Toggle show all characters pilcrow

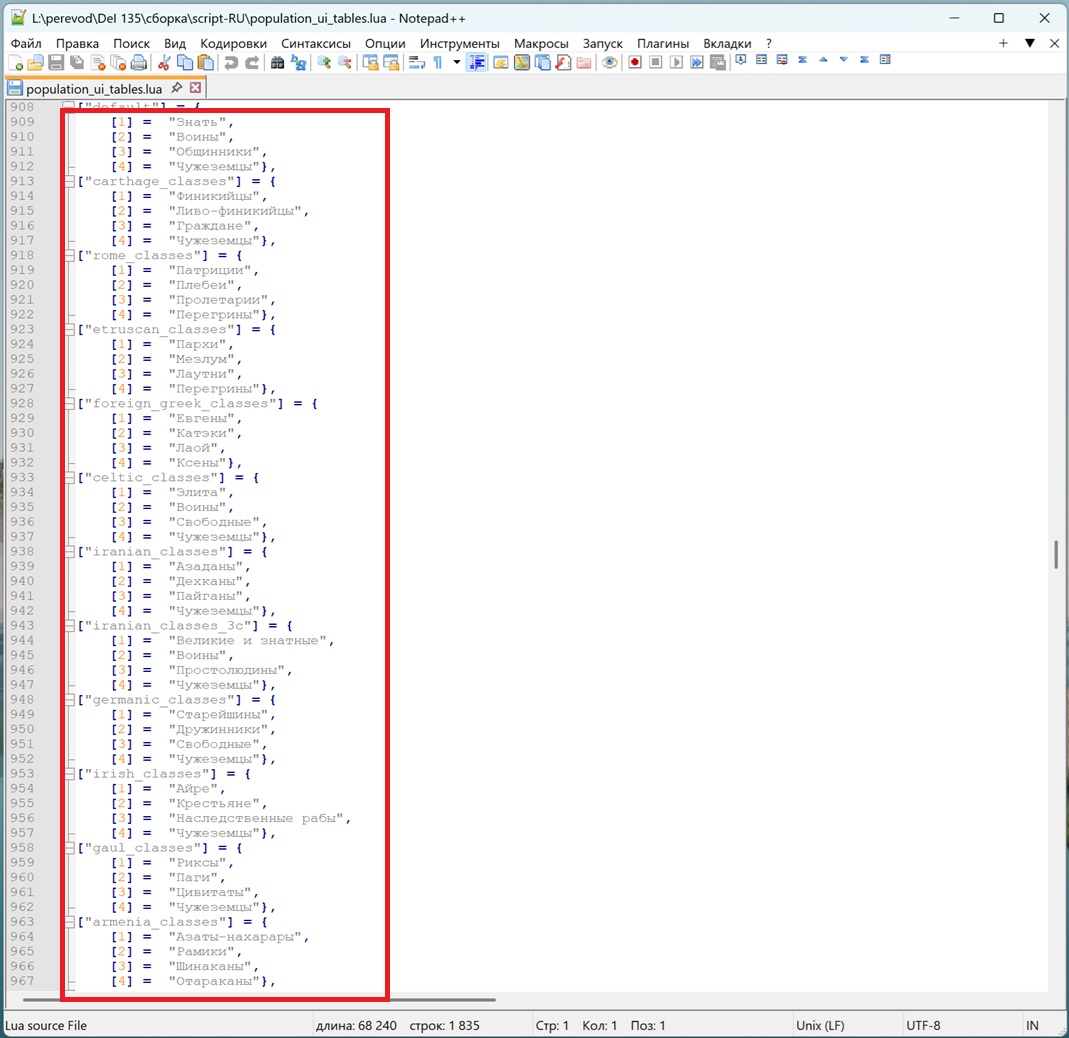438,63
